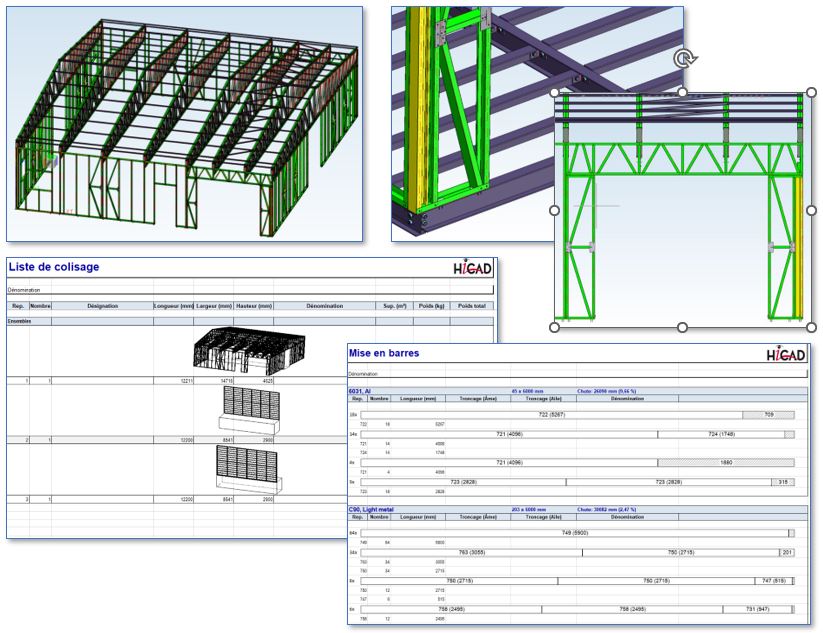Click the '6031, Al' section heading
This screenshot has width=823, height=633.
tap(360, 392)
